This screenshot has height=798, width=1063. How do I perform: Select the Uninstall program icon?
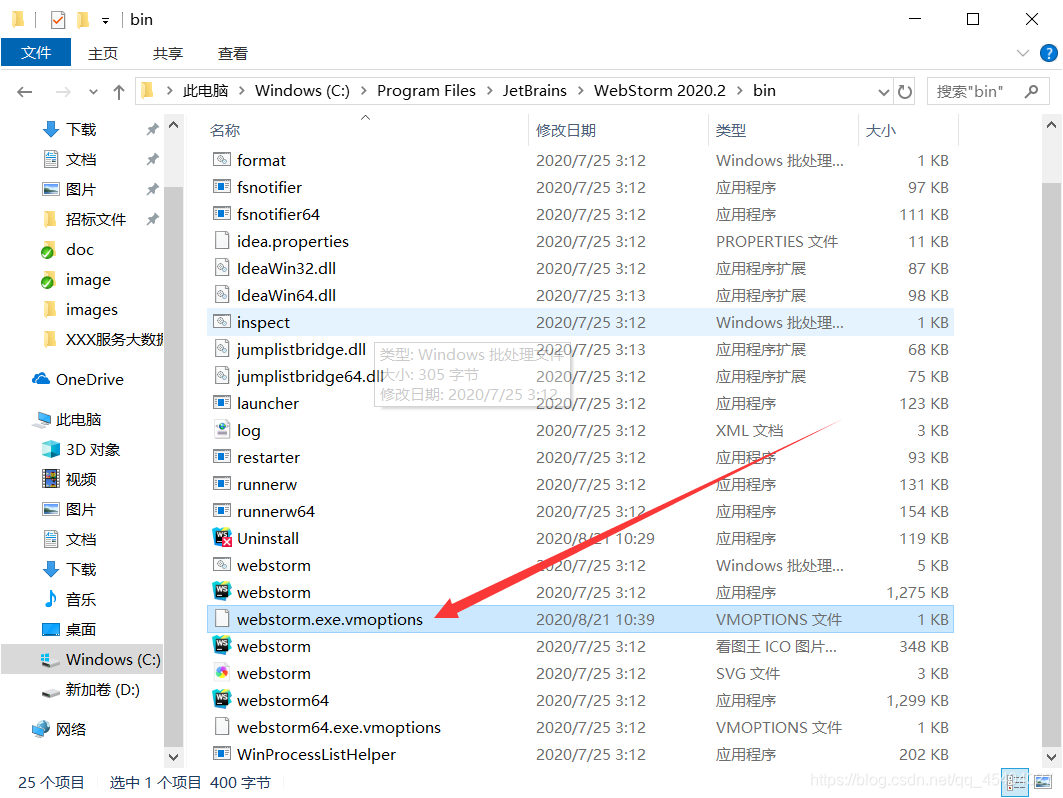tap(222, 538)
